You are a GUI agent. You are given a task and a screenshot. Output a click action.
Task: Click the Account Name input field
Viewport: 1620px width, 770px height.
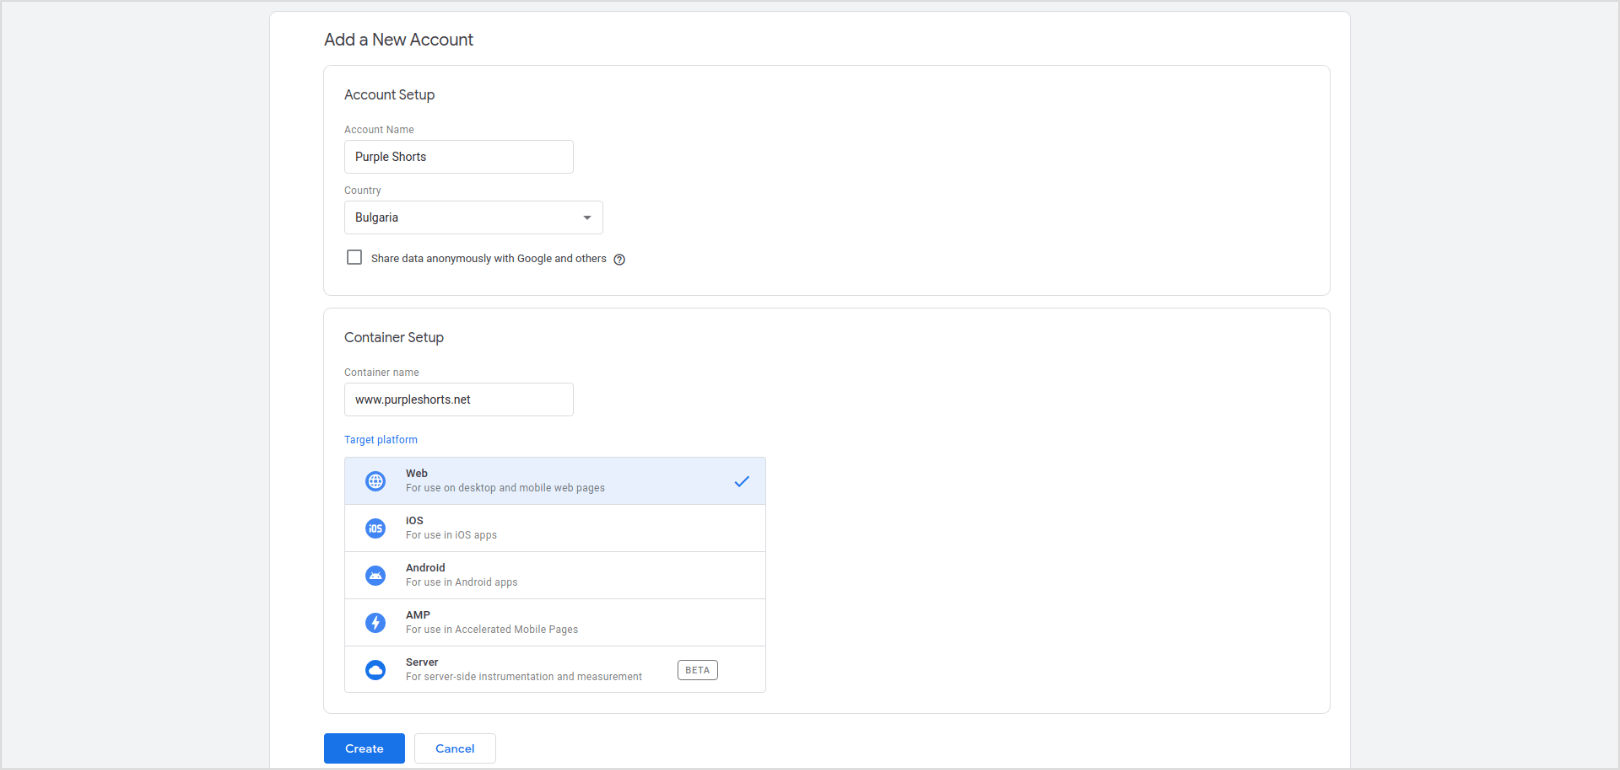pos(458,157)
